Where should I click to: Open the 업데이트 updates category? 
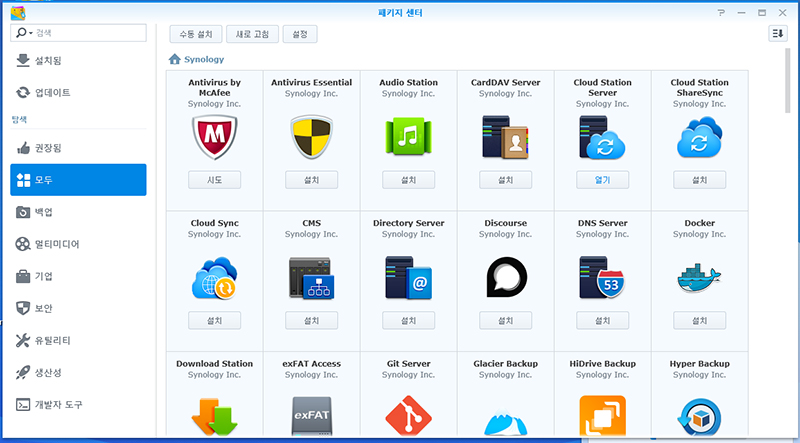click(x=78, y=92)
